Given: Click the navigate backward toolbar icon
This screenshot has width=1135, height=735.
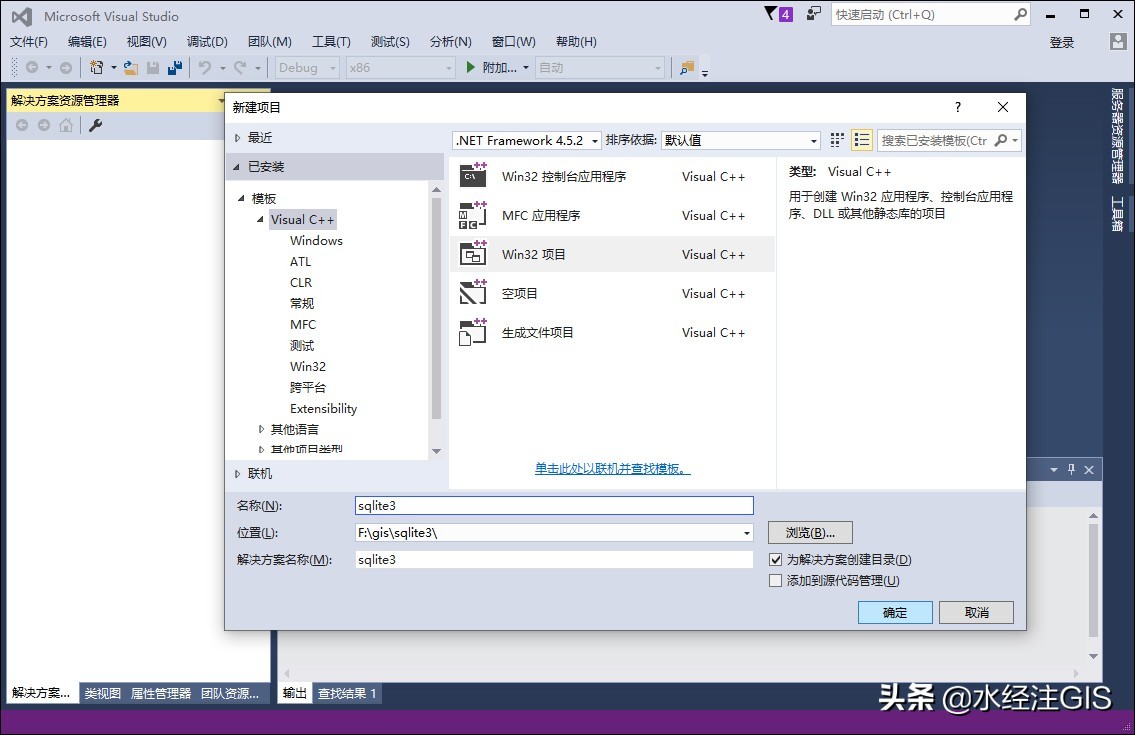Looking at the screenshot, I should pos(32,67).
